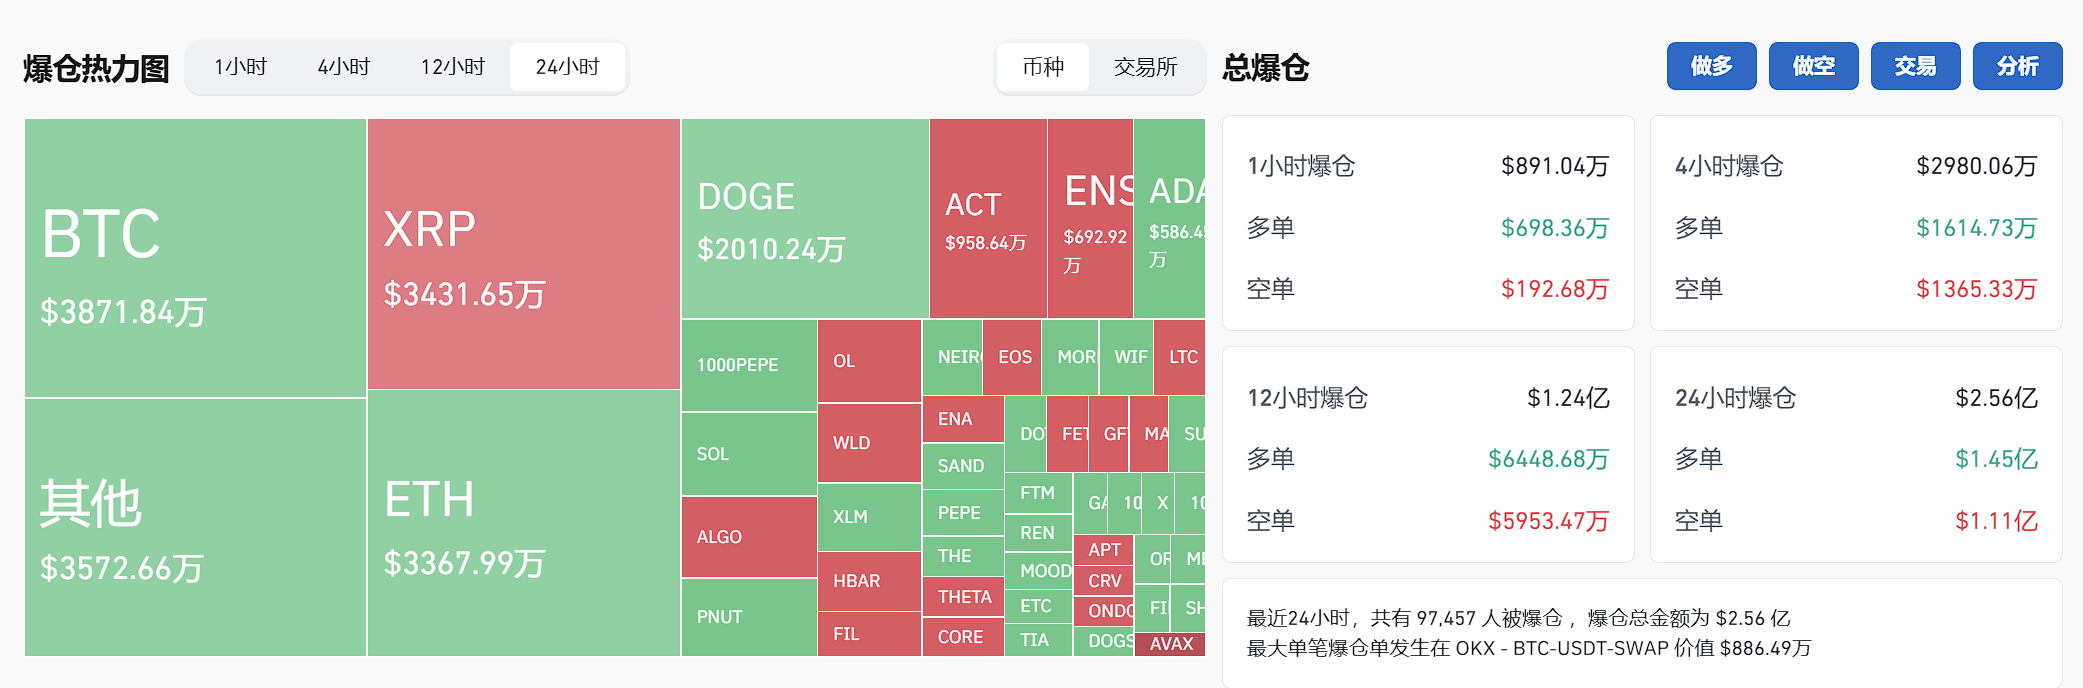This screenshot has height=688, width=2083.
Task: Click the CRV tile
Action: [x=1104, y=581]
